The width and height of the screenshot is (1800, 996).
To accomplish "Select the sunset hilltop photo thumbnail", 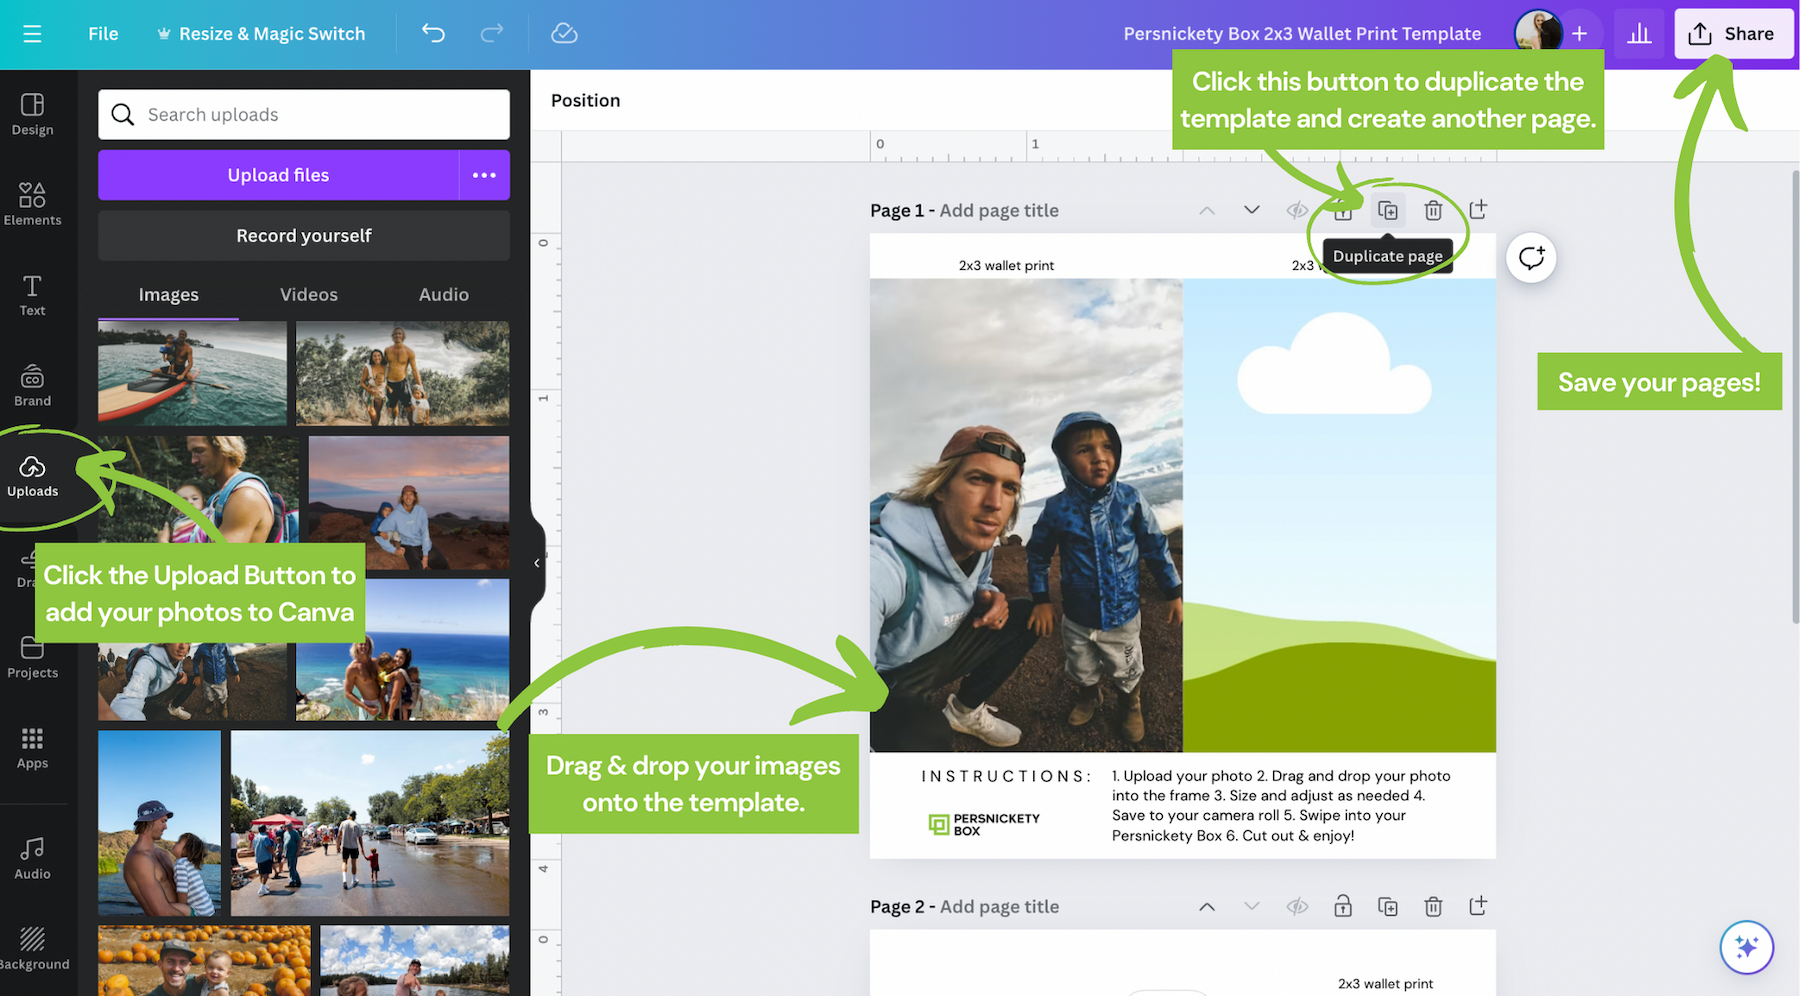I will [x=409, y=502].
